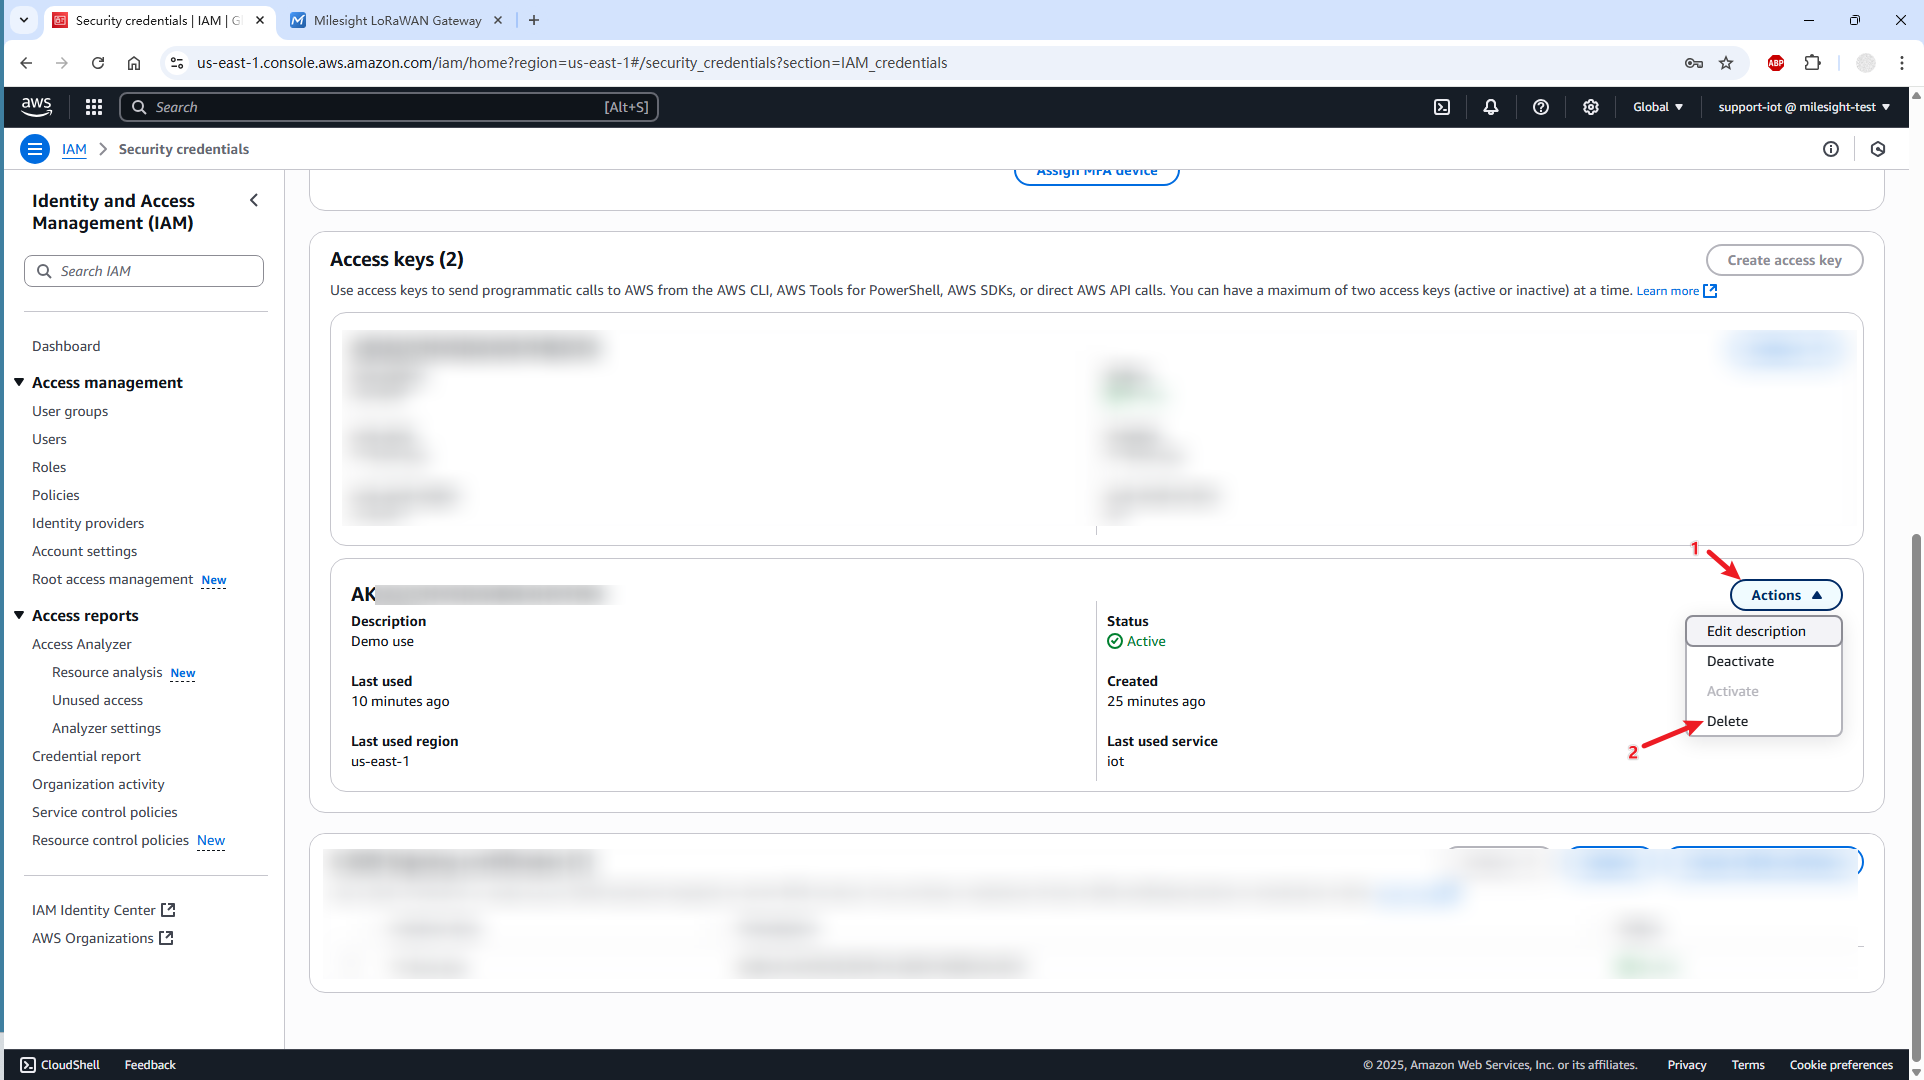Open the Learn more link
Screen dimensions: 1924x1080
point(1667,291)
